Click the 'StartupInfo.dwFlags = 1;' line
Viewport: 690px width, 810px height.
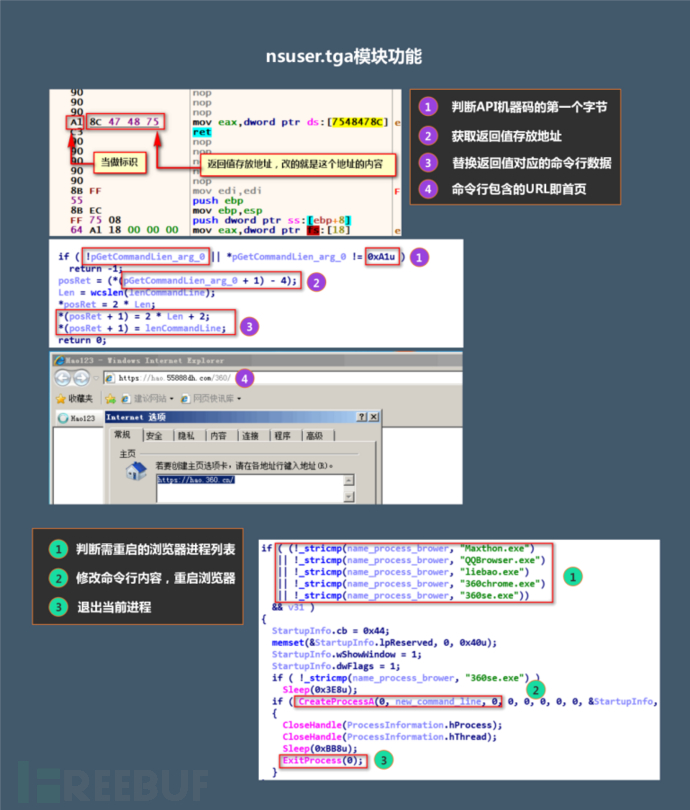[336, 666]
